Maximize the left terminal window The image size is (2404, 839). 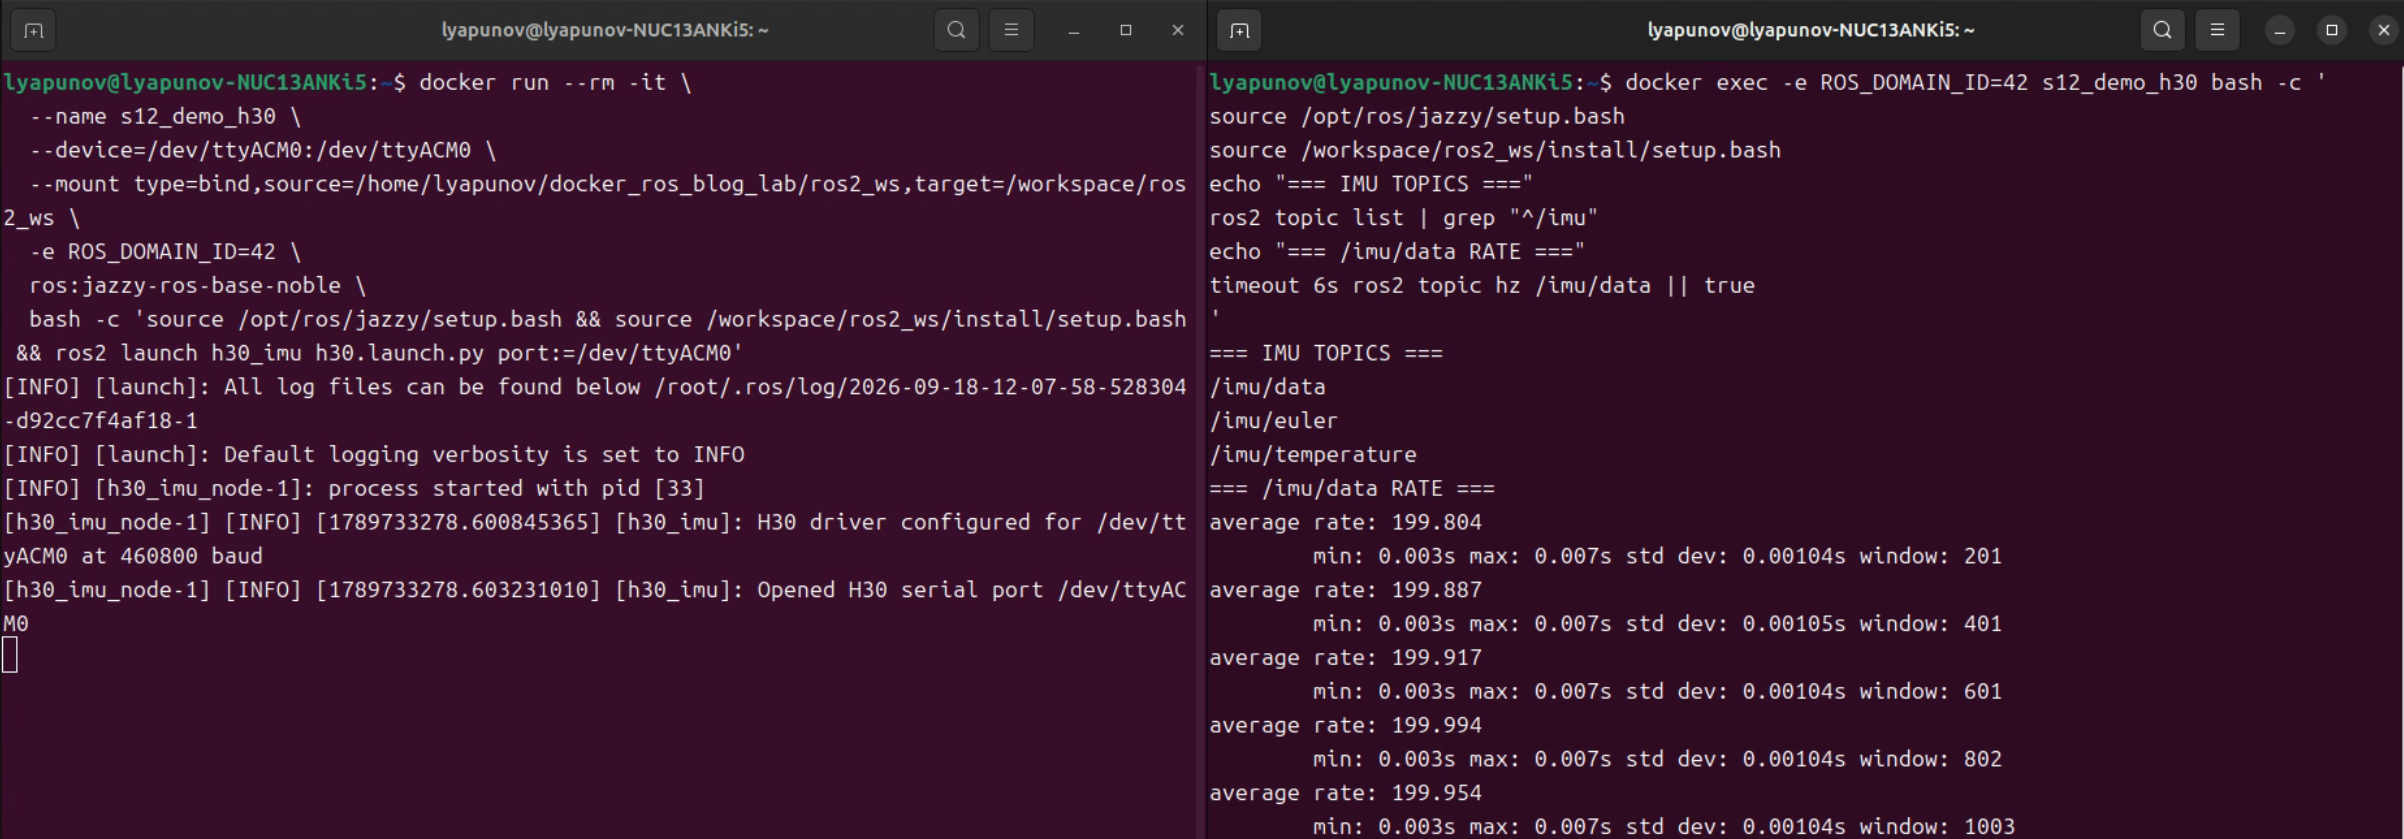[x=1126, y=30]
